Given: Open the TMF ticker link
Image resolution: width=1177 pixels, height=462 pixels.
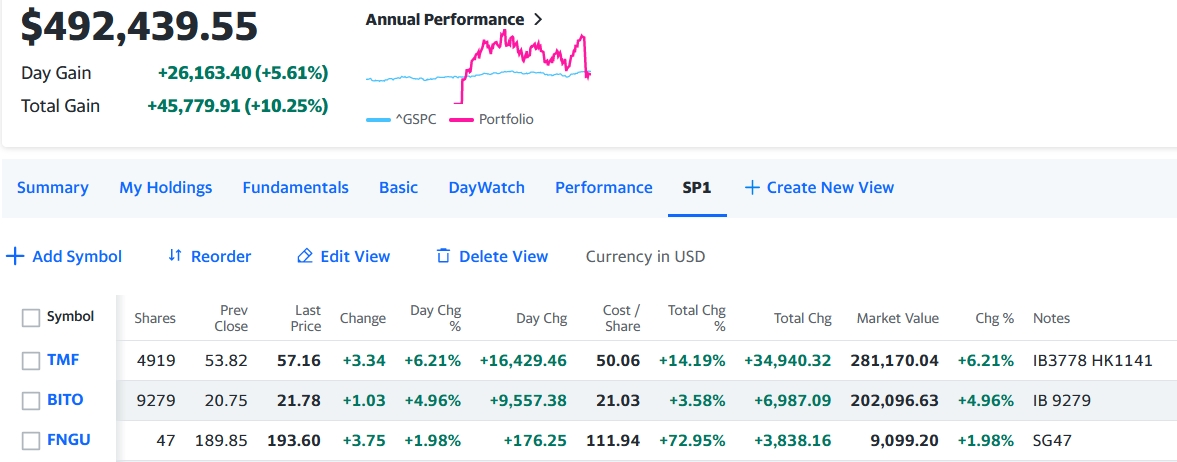Looking at the screenshot, I should coord(63,360).
